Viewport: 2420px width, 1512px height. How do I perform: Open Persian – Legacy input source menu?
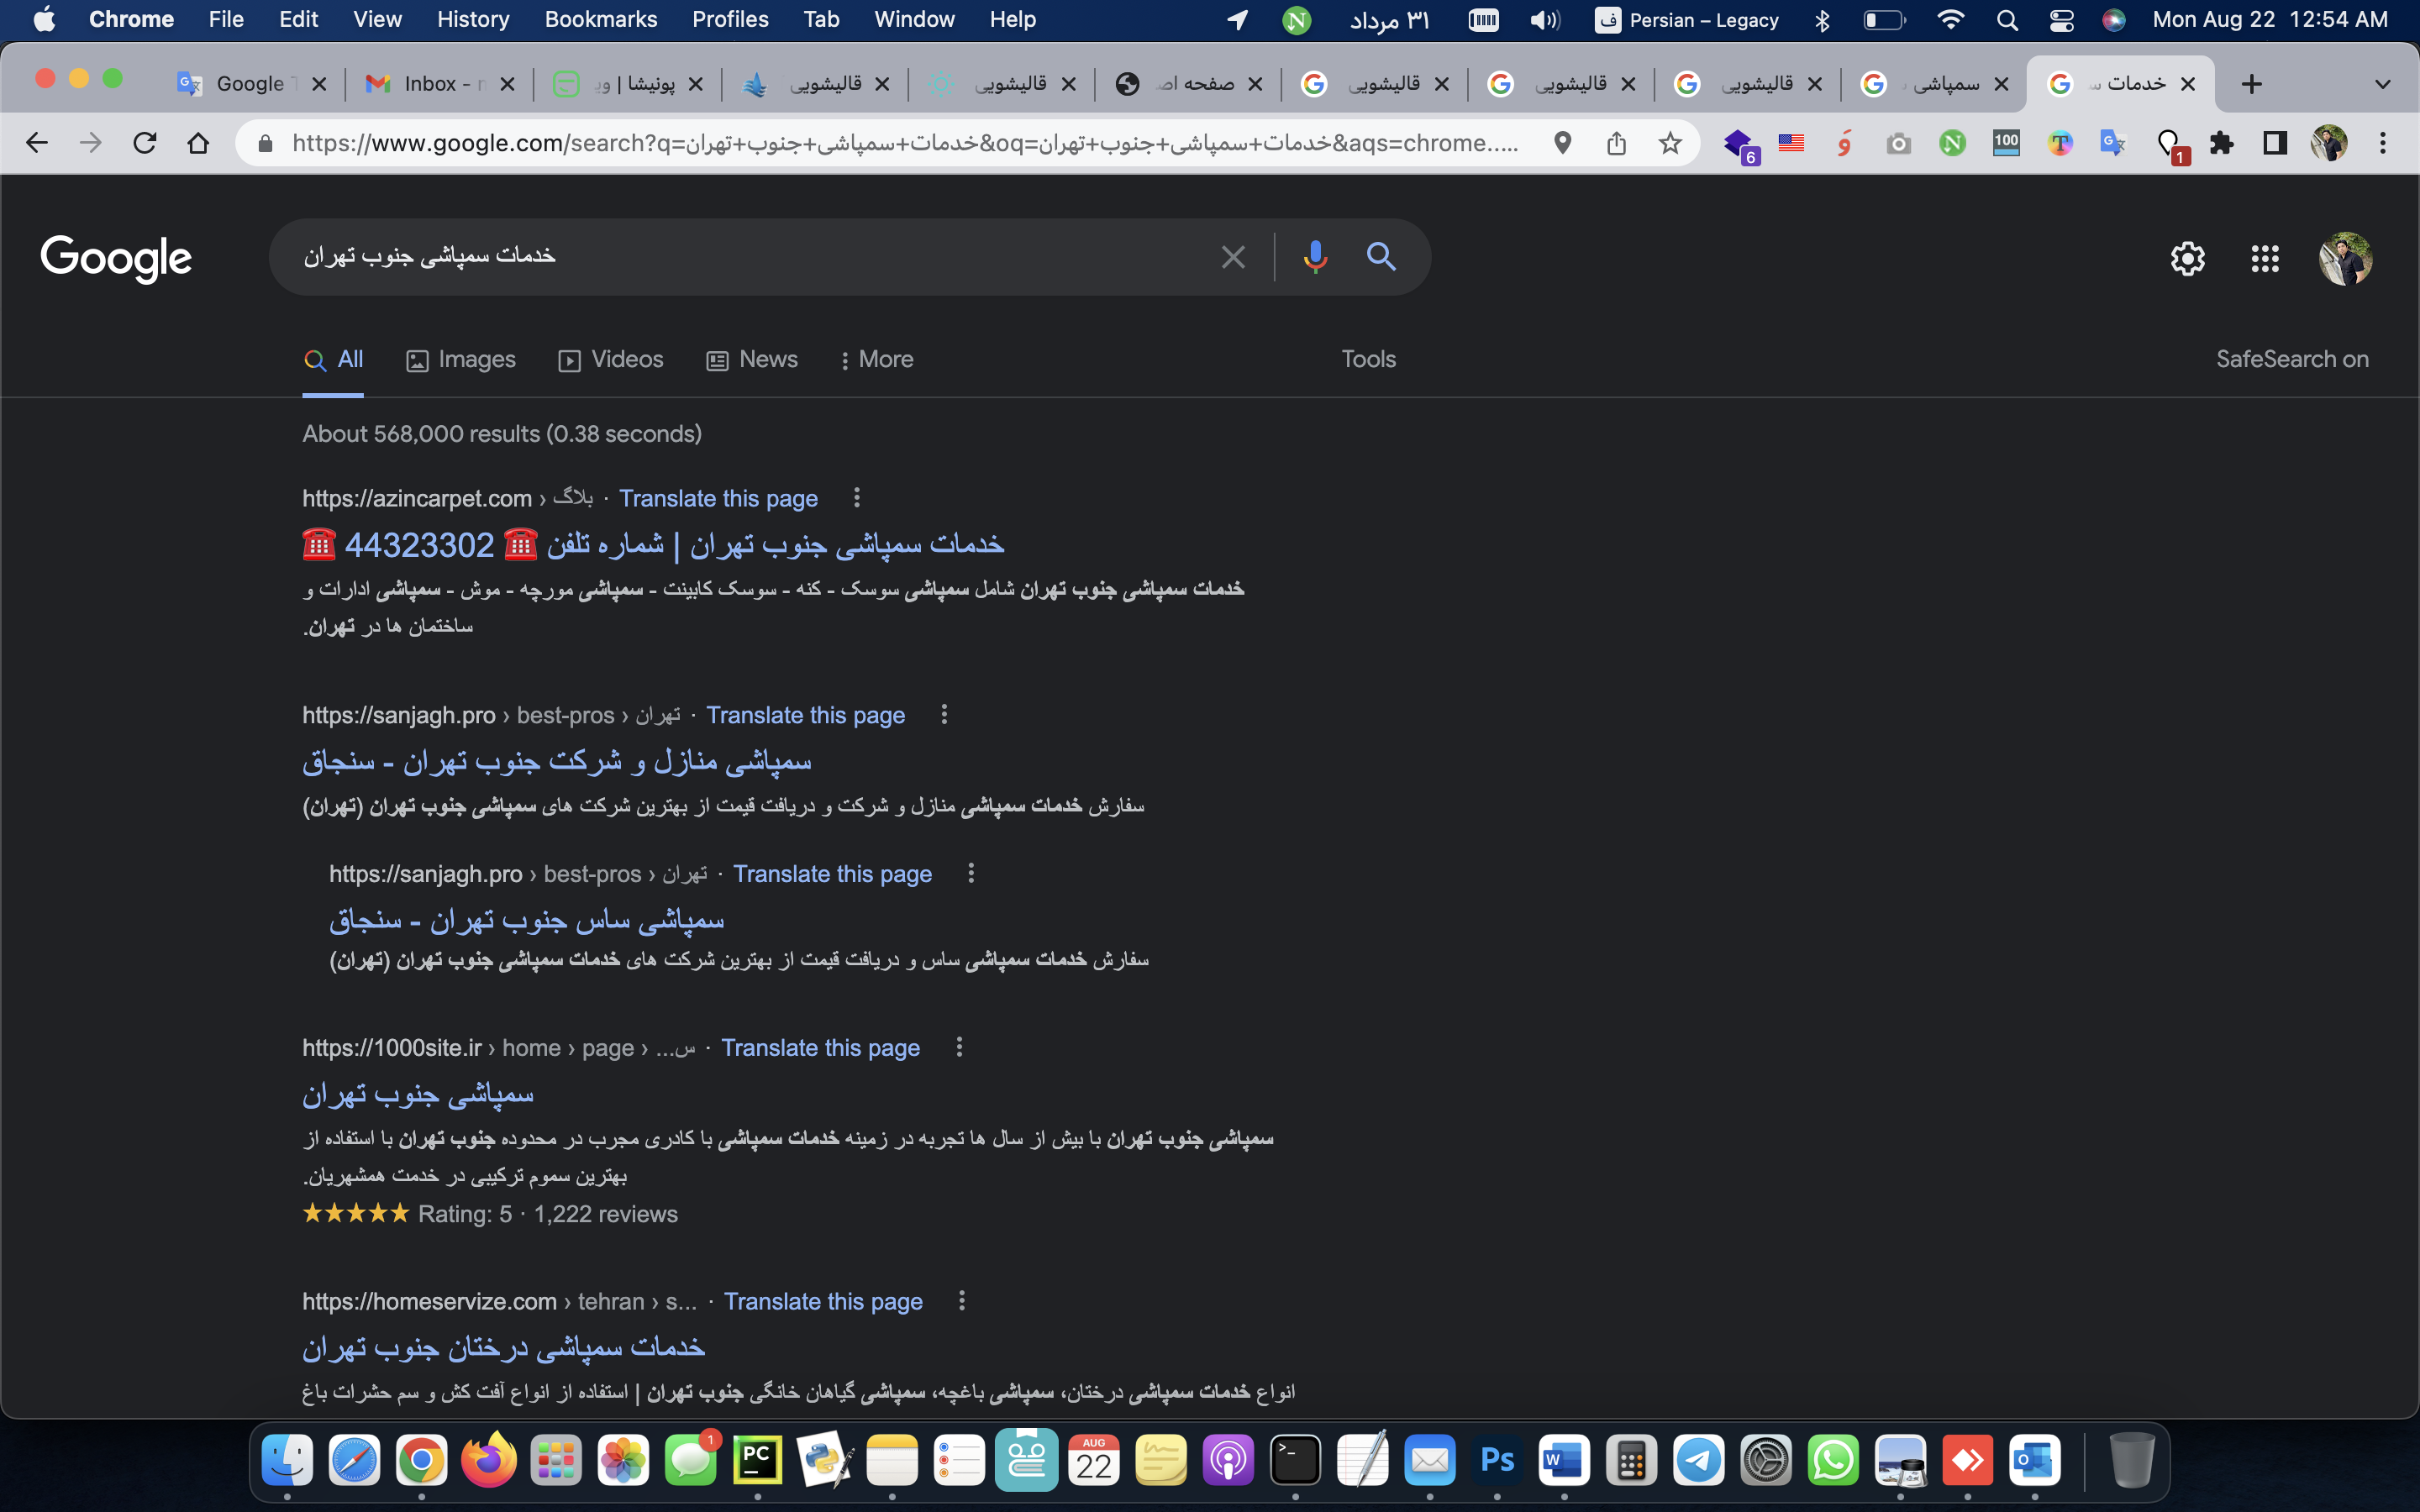[x=1686, y=20]
